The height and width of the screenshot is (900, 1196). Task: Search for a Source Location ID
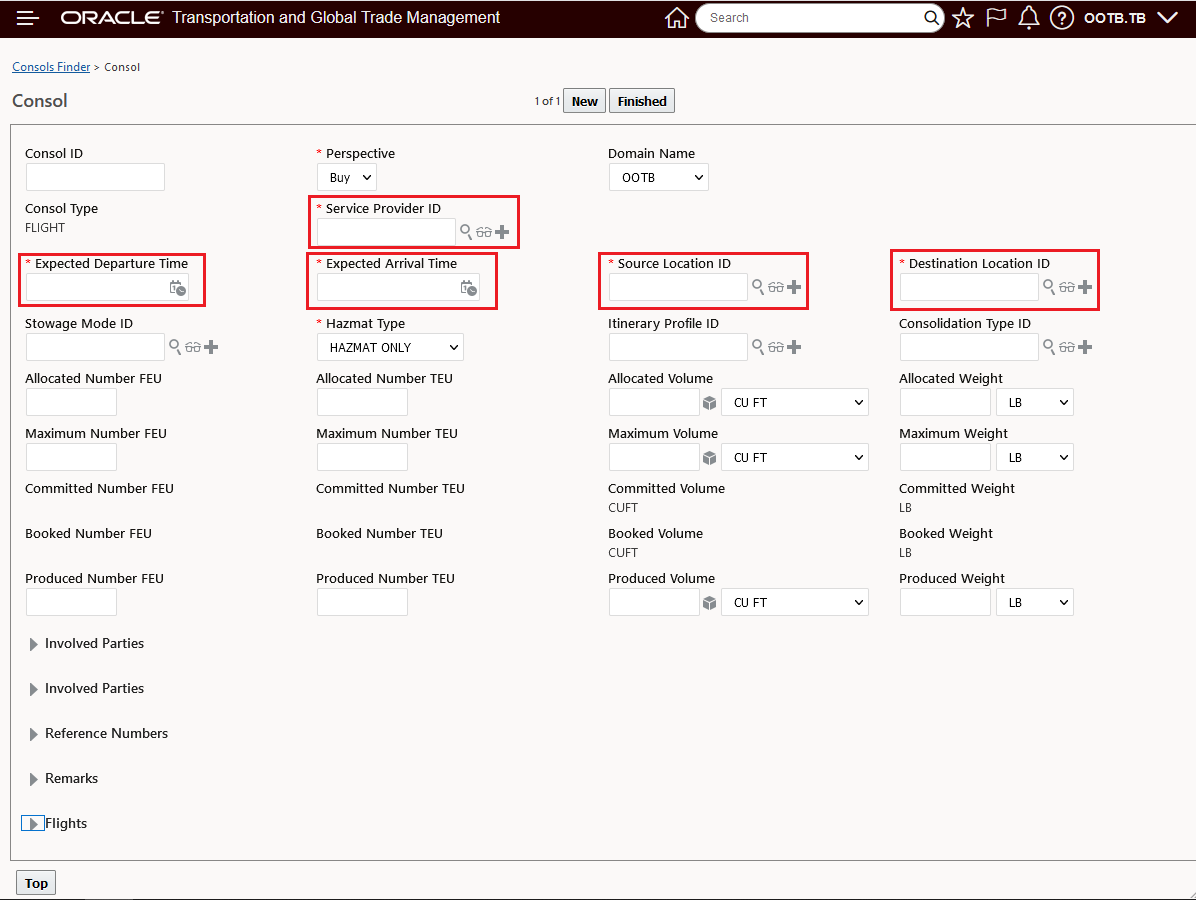point(758,286)
